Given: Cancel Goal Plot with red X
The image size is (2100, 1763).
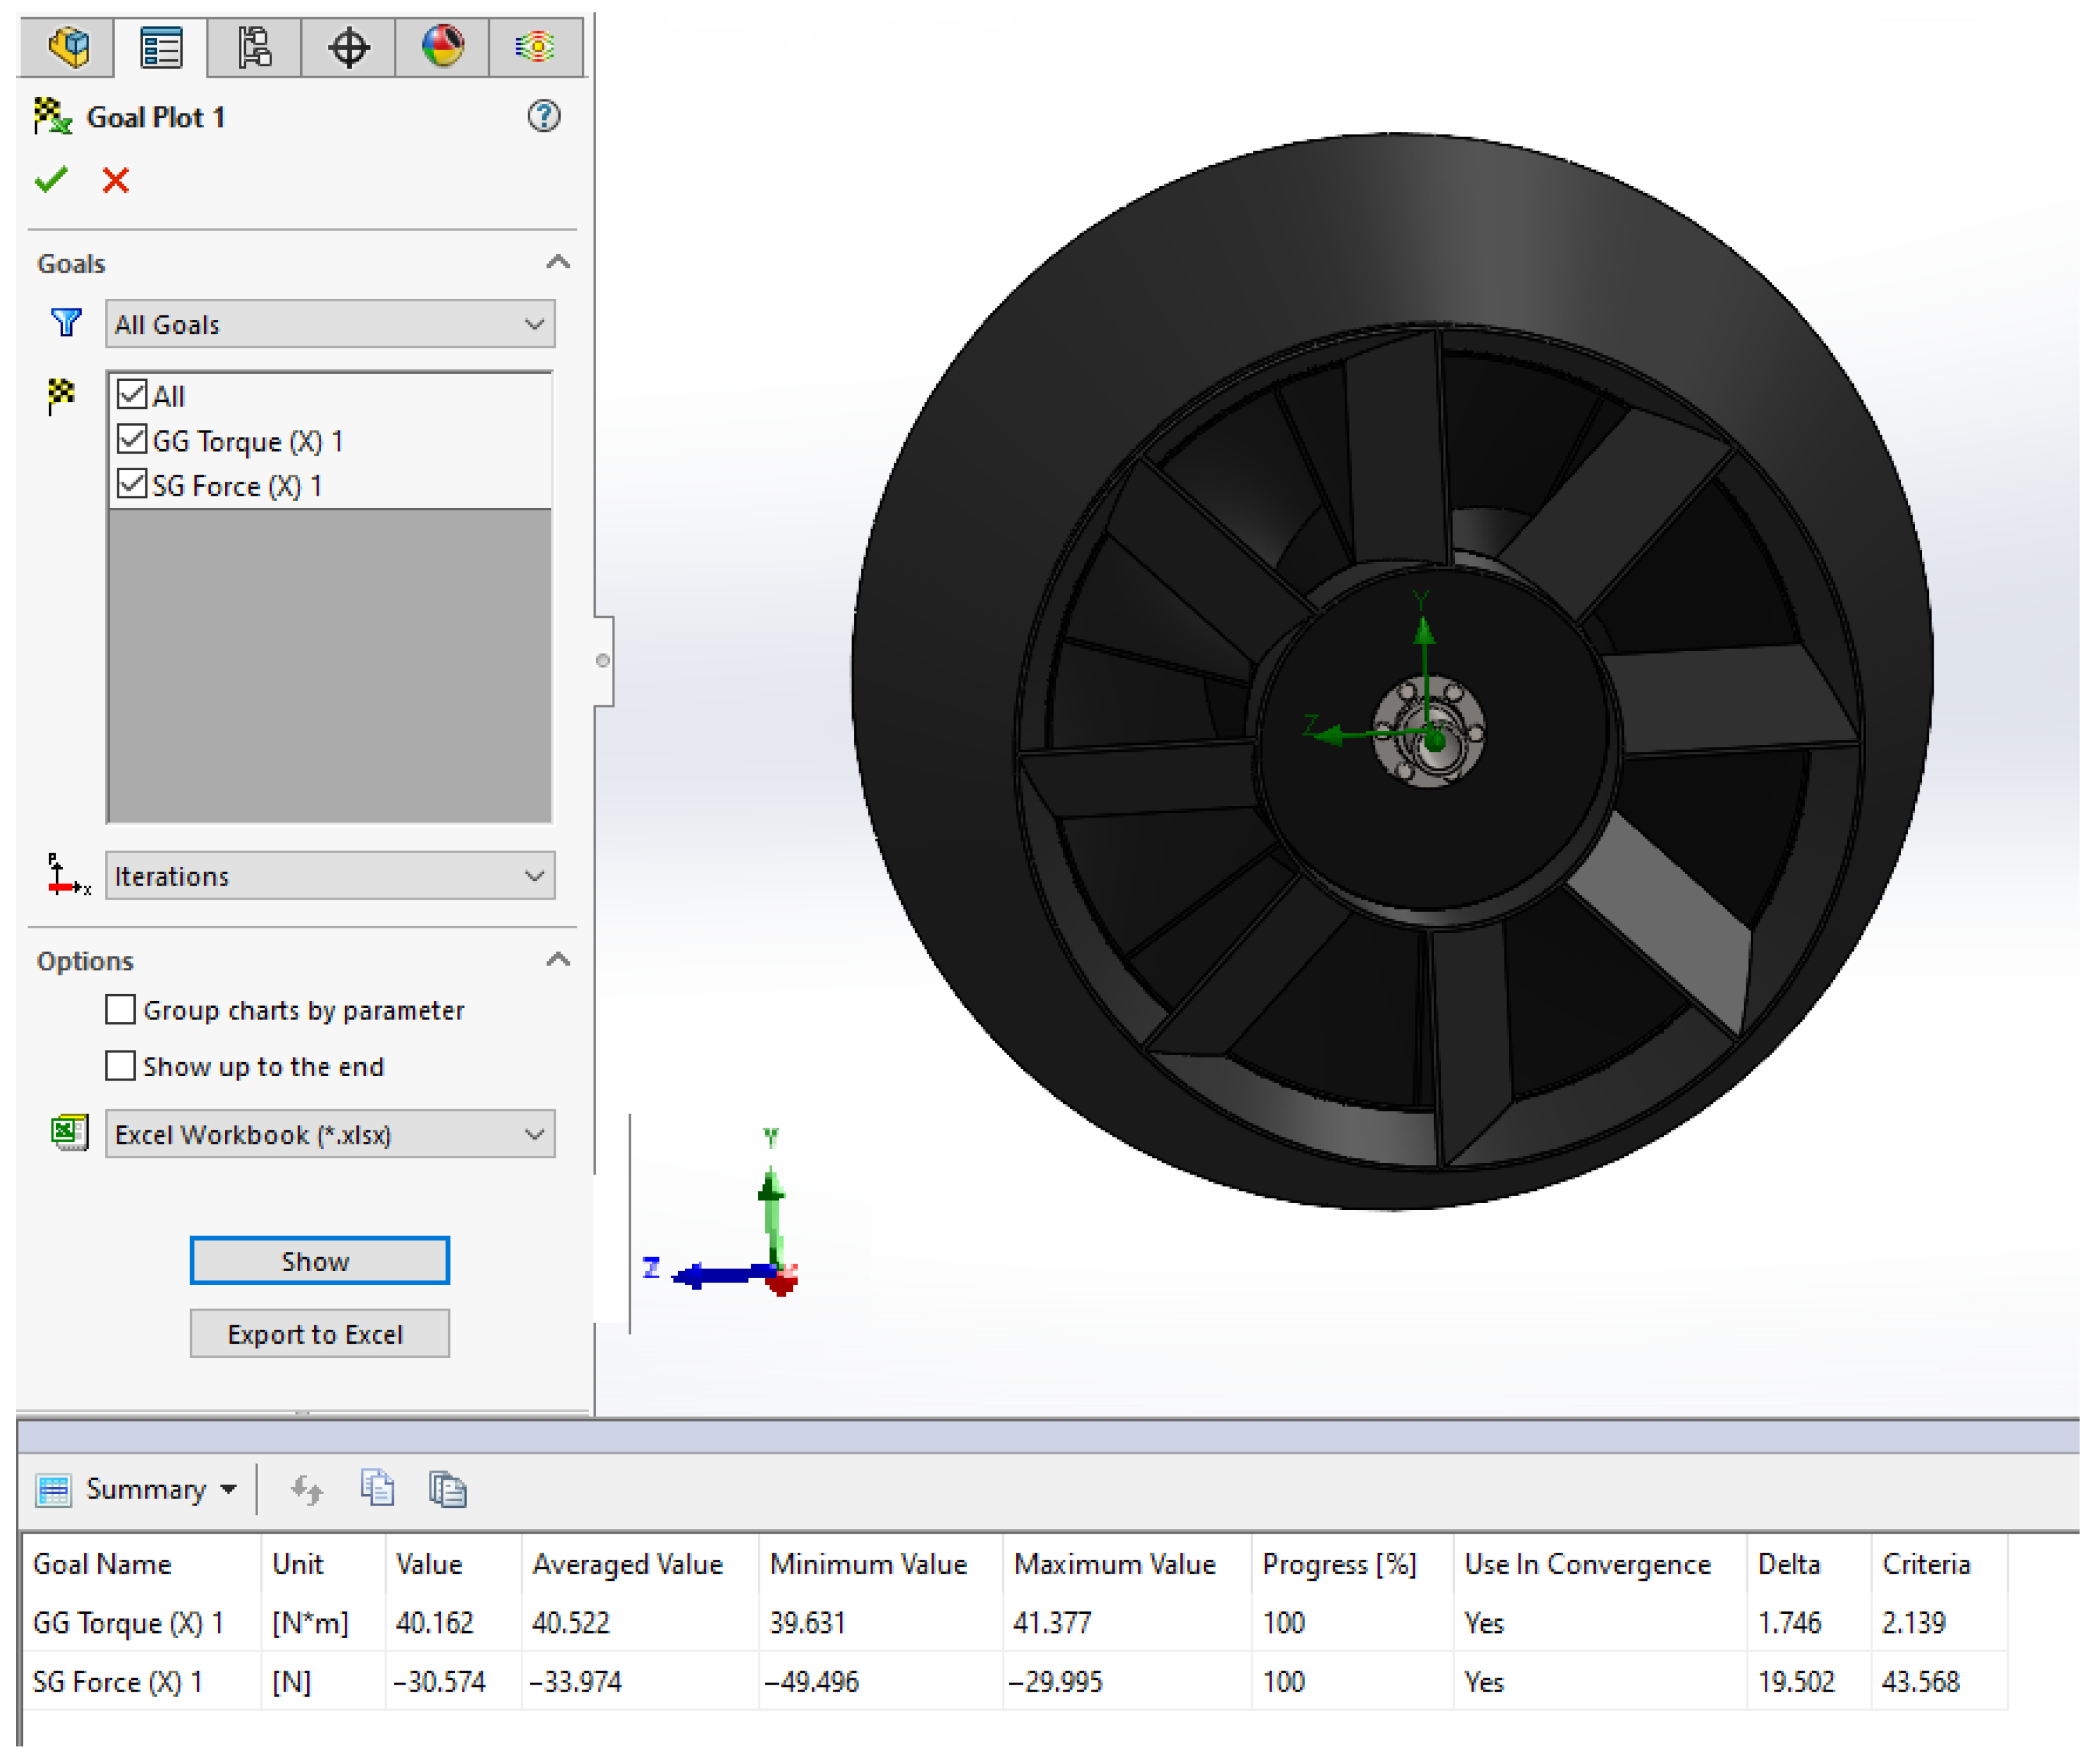Looking at the screenshot, I should pyautogui.click(x=116, y=181).
